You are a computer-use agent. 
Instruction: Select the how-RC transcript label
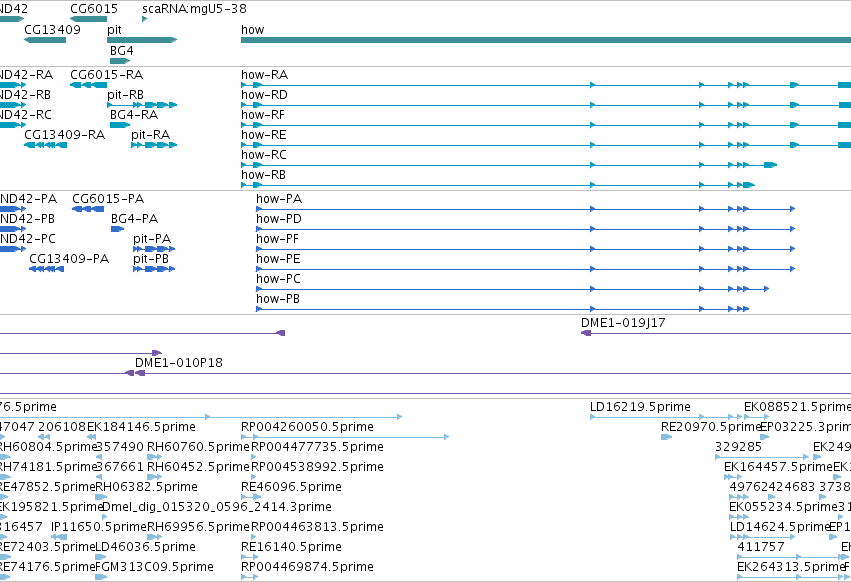tap(264, 155)
